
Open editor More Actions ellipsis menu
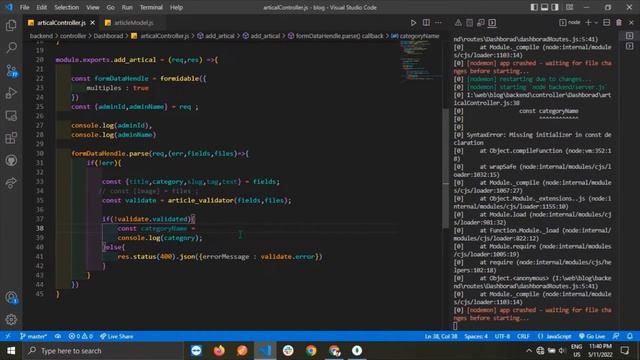(438, 23)
